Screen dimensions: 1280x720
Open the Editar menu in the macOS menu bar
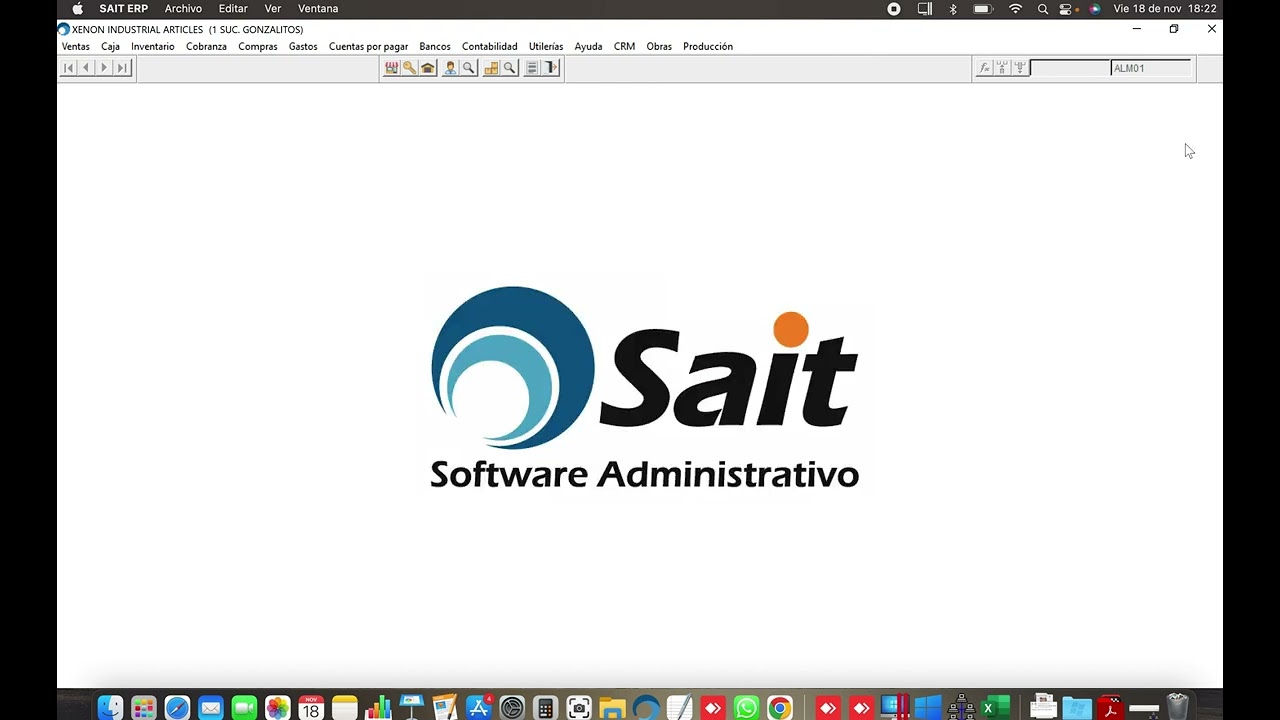point(233,9)
